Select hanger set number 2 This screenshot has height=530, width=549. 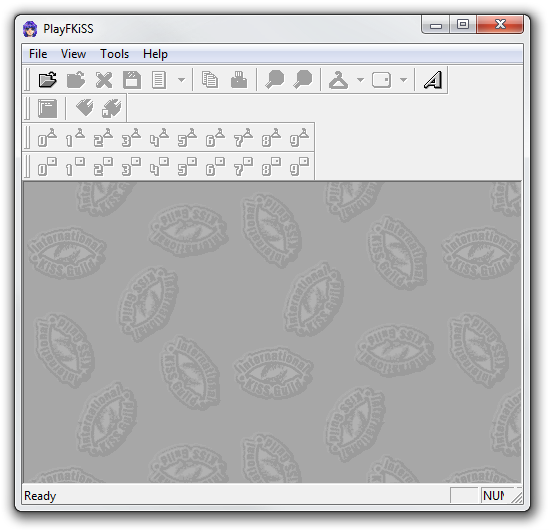point(103,138)
